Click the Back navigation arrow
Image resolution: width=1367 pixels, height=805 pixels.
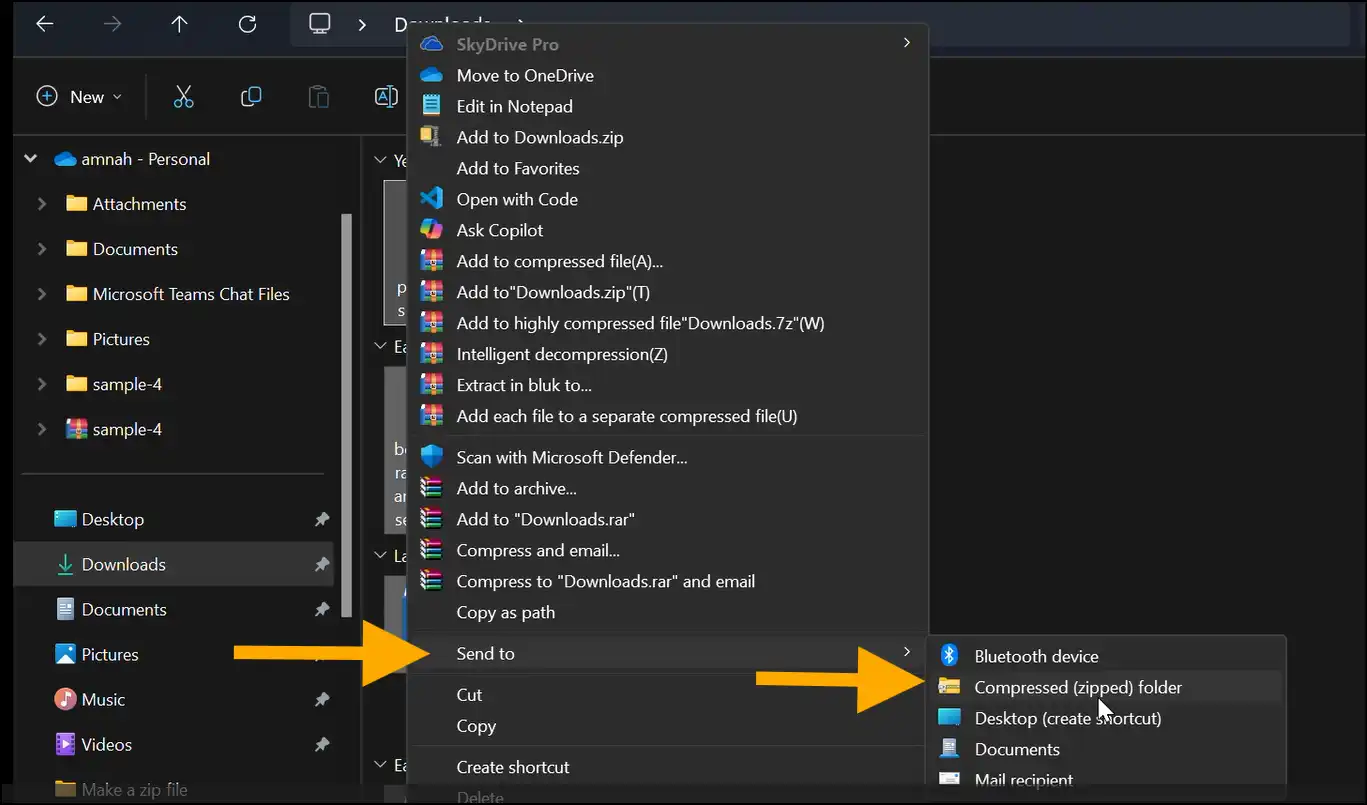[44, 24]
